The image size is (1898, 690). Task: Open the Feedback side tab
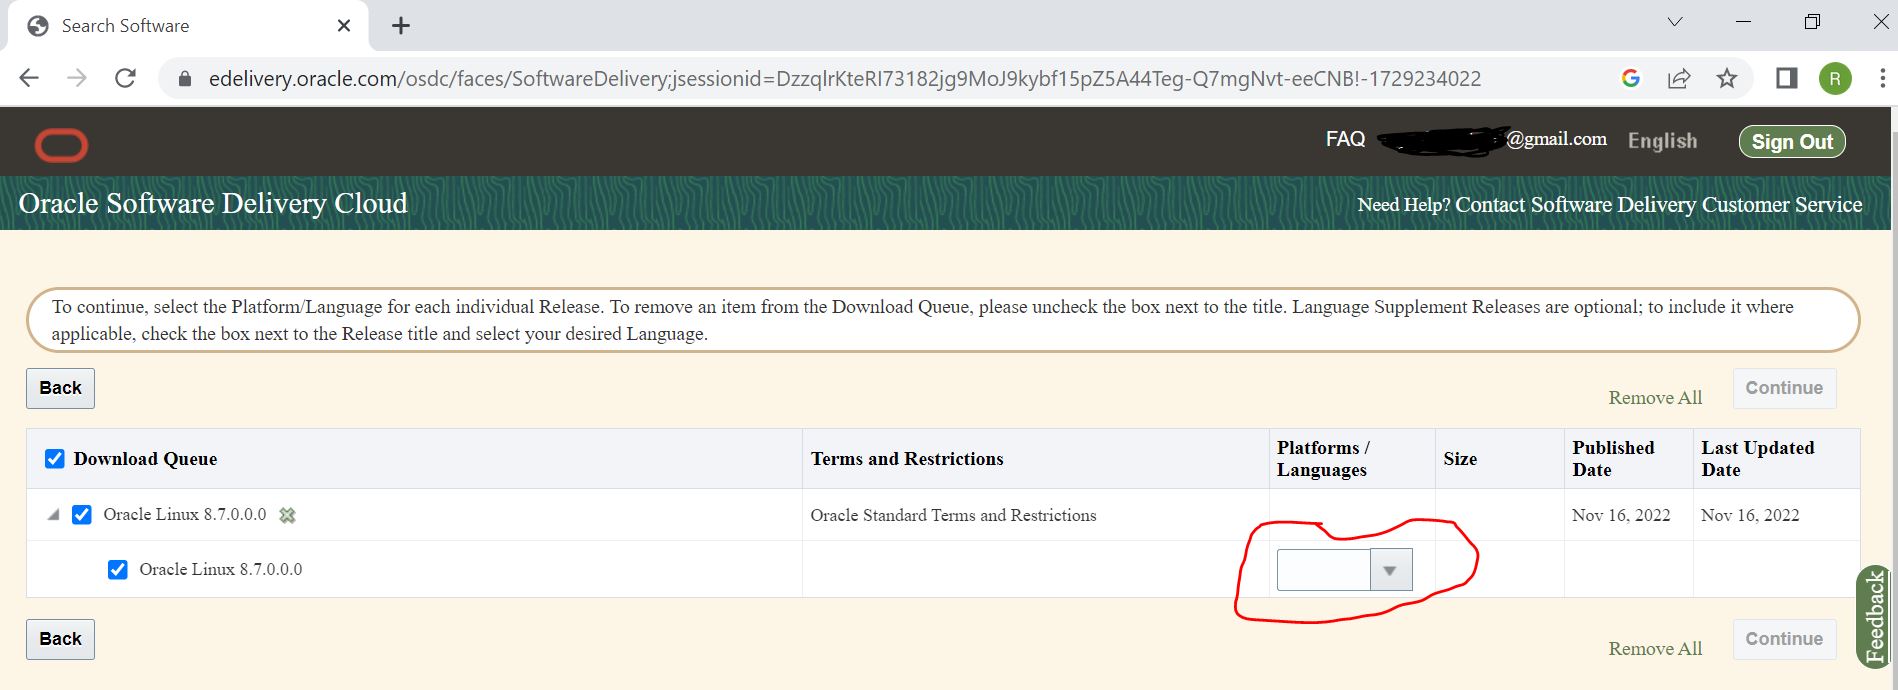pos(1873,617)
